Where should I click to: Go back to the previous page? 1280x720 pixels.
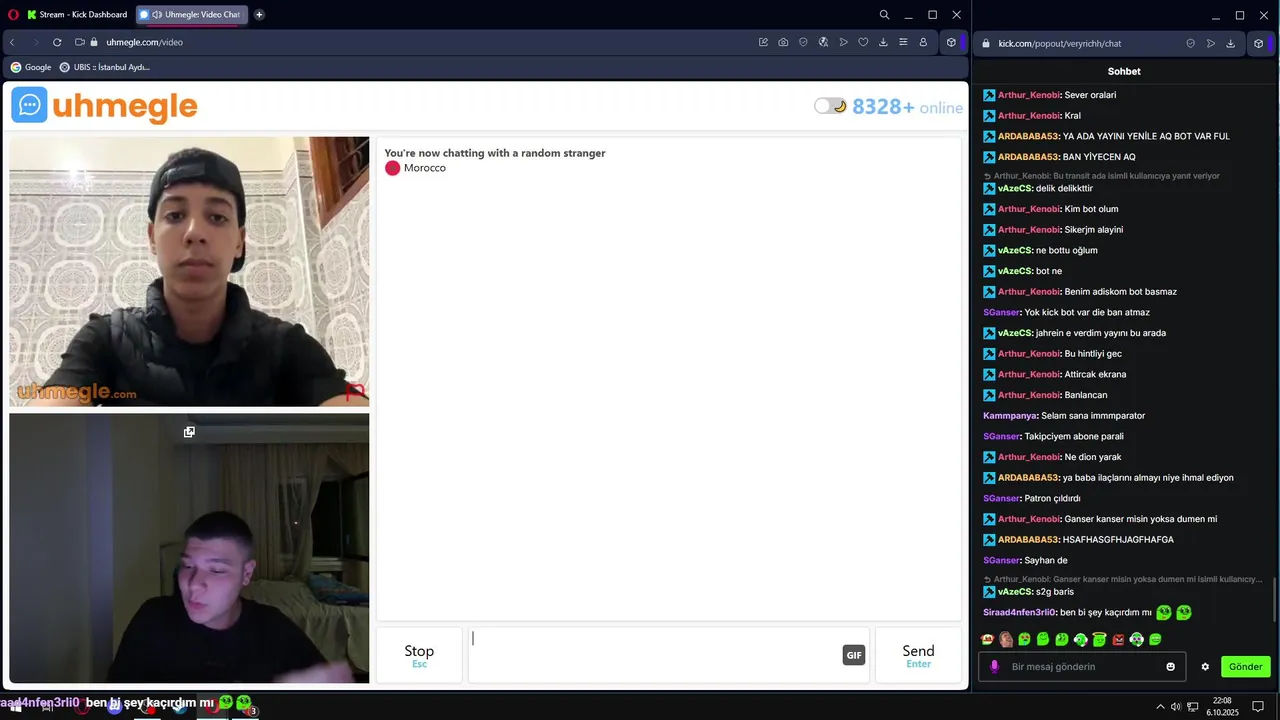pyautogui.click(x=12, y=42)
